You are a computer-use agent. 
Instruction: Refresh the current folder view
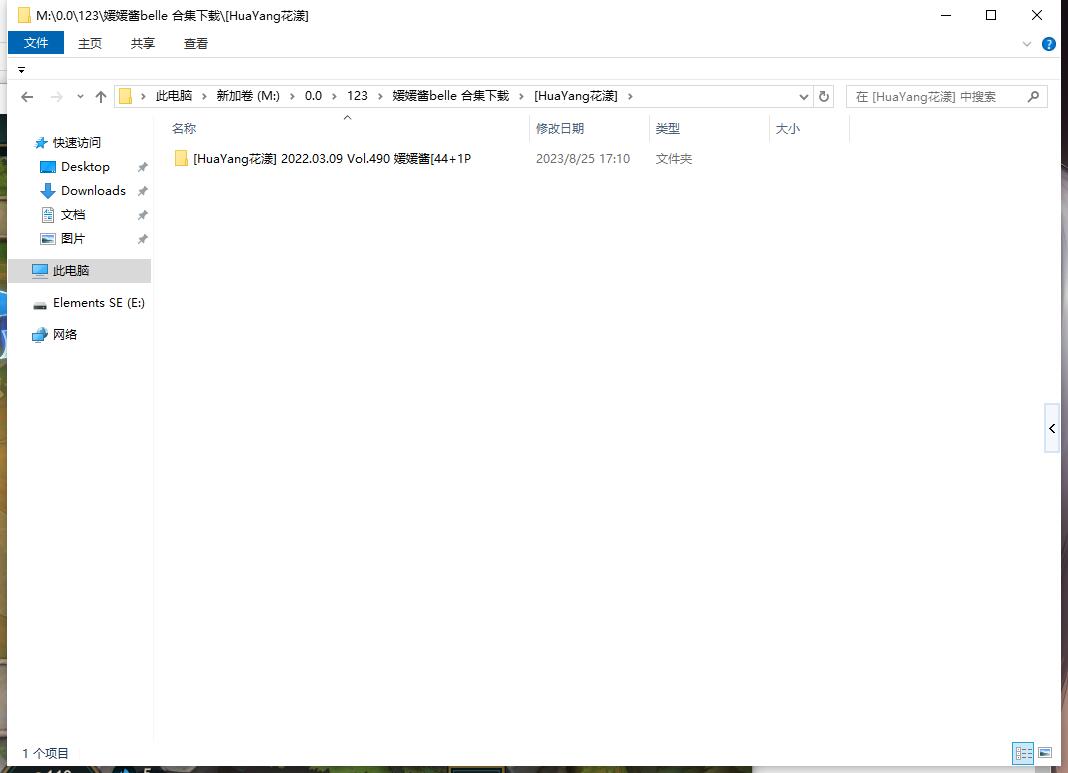[823, 97]
